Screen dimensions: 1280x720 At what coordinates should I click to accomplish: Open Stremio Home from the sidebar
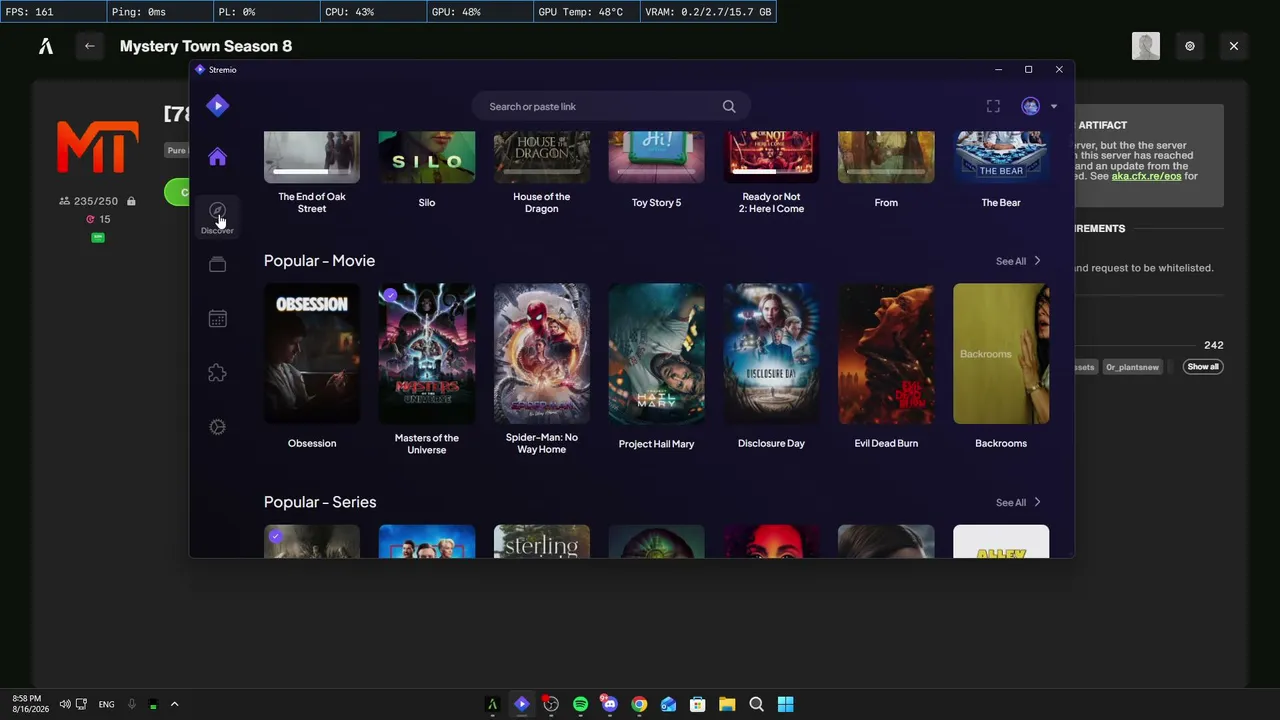pyautogui.click(x=217, y=157)
